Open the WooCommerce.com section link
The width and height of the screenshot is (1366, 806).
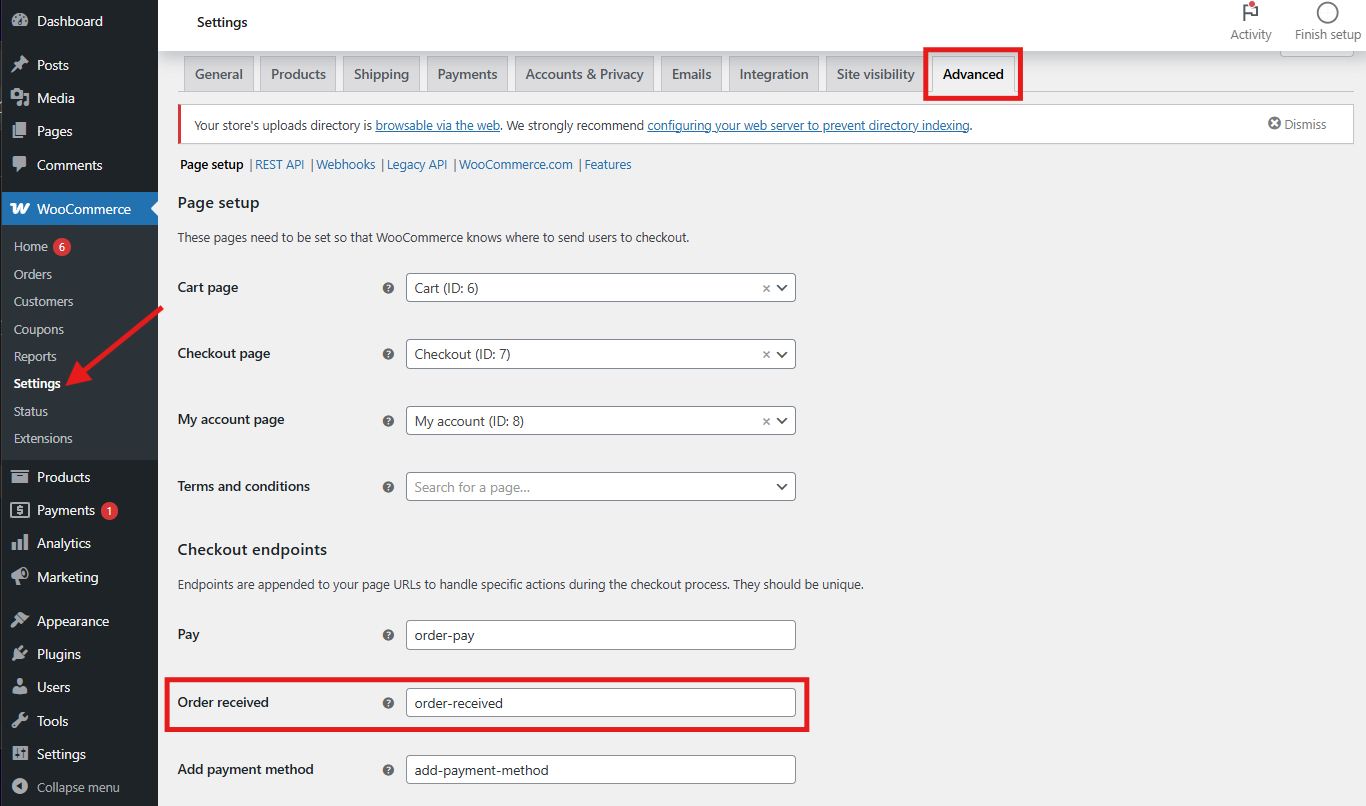pyautogui.click(x=516, y=165)
